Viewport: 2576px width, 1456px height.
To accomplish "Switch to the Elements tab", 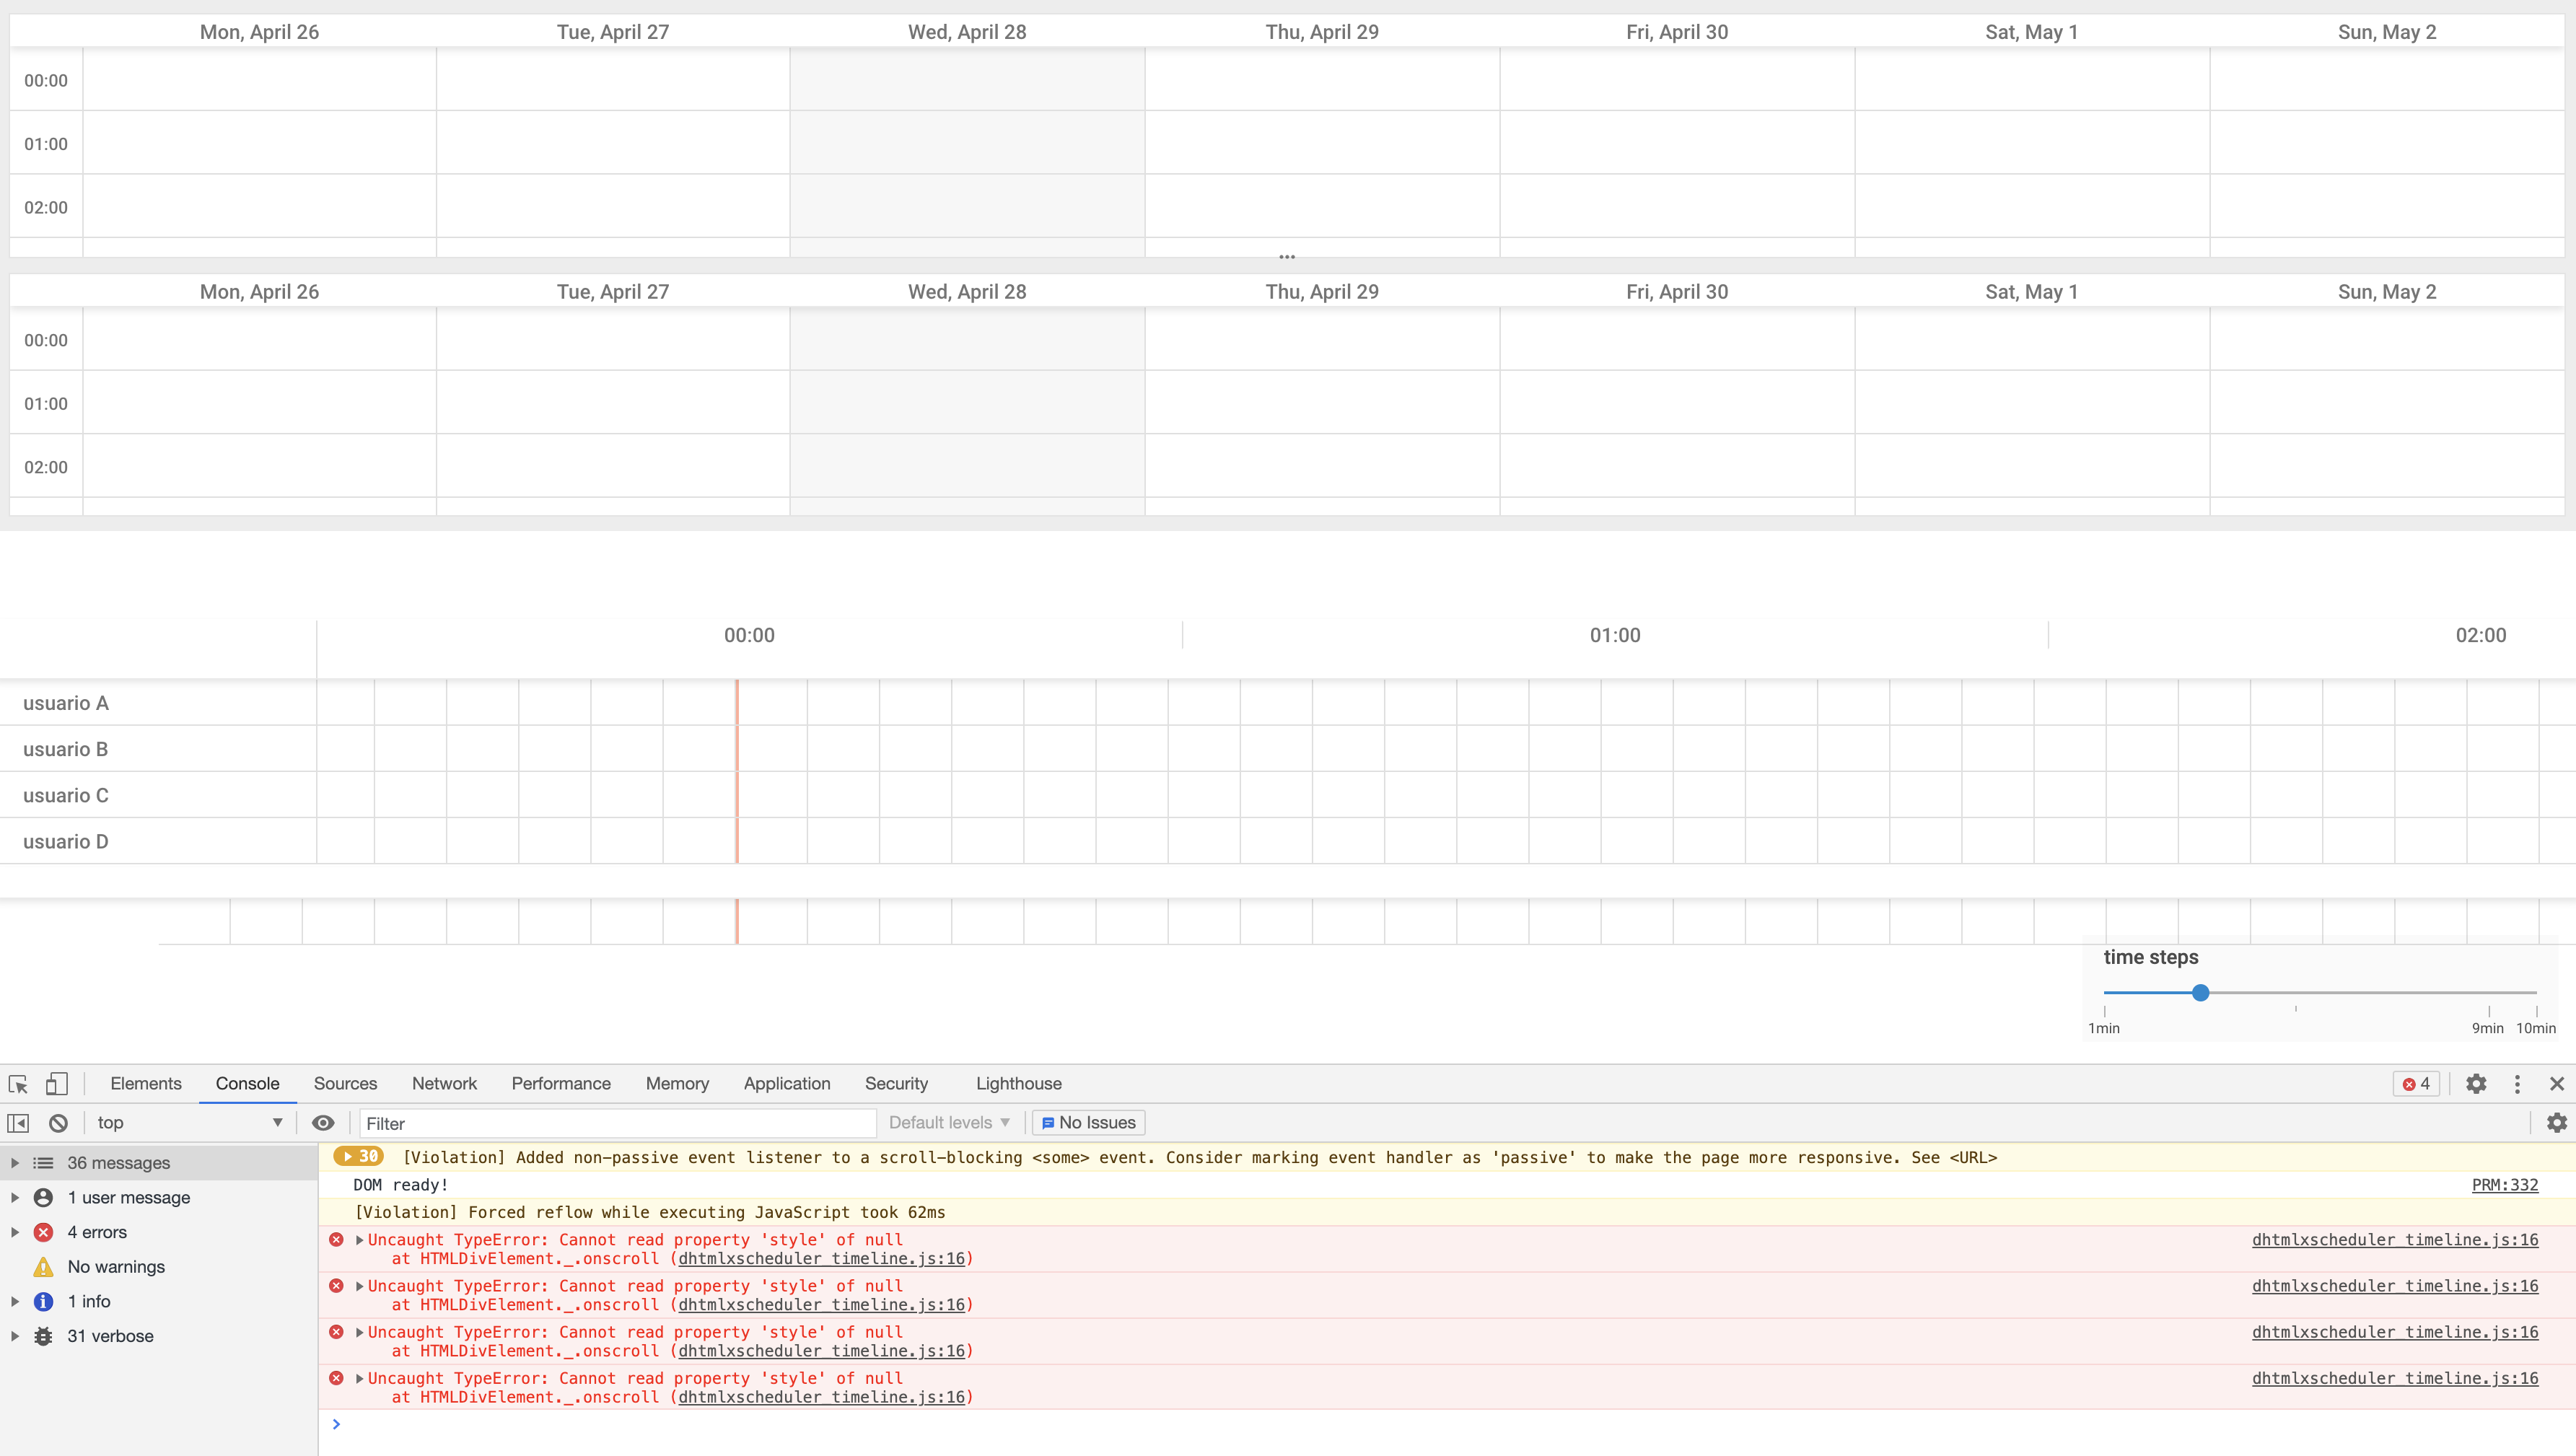I will tap(146, 1084).
